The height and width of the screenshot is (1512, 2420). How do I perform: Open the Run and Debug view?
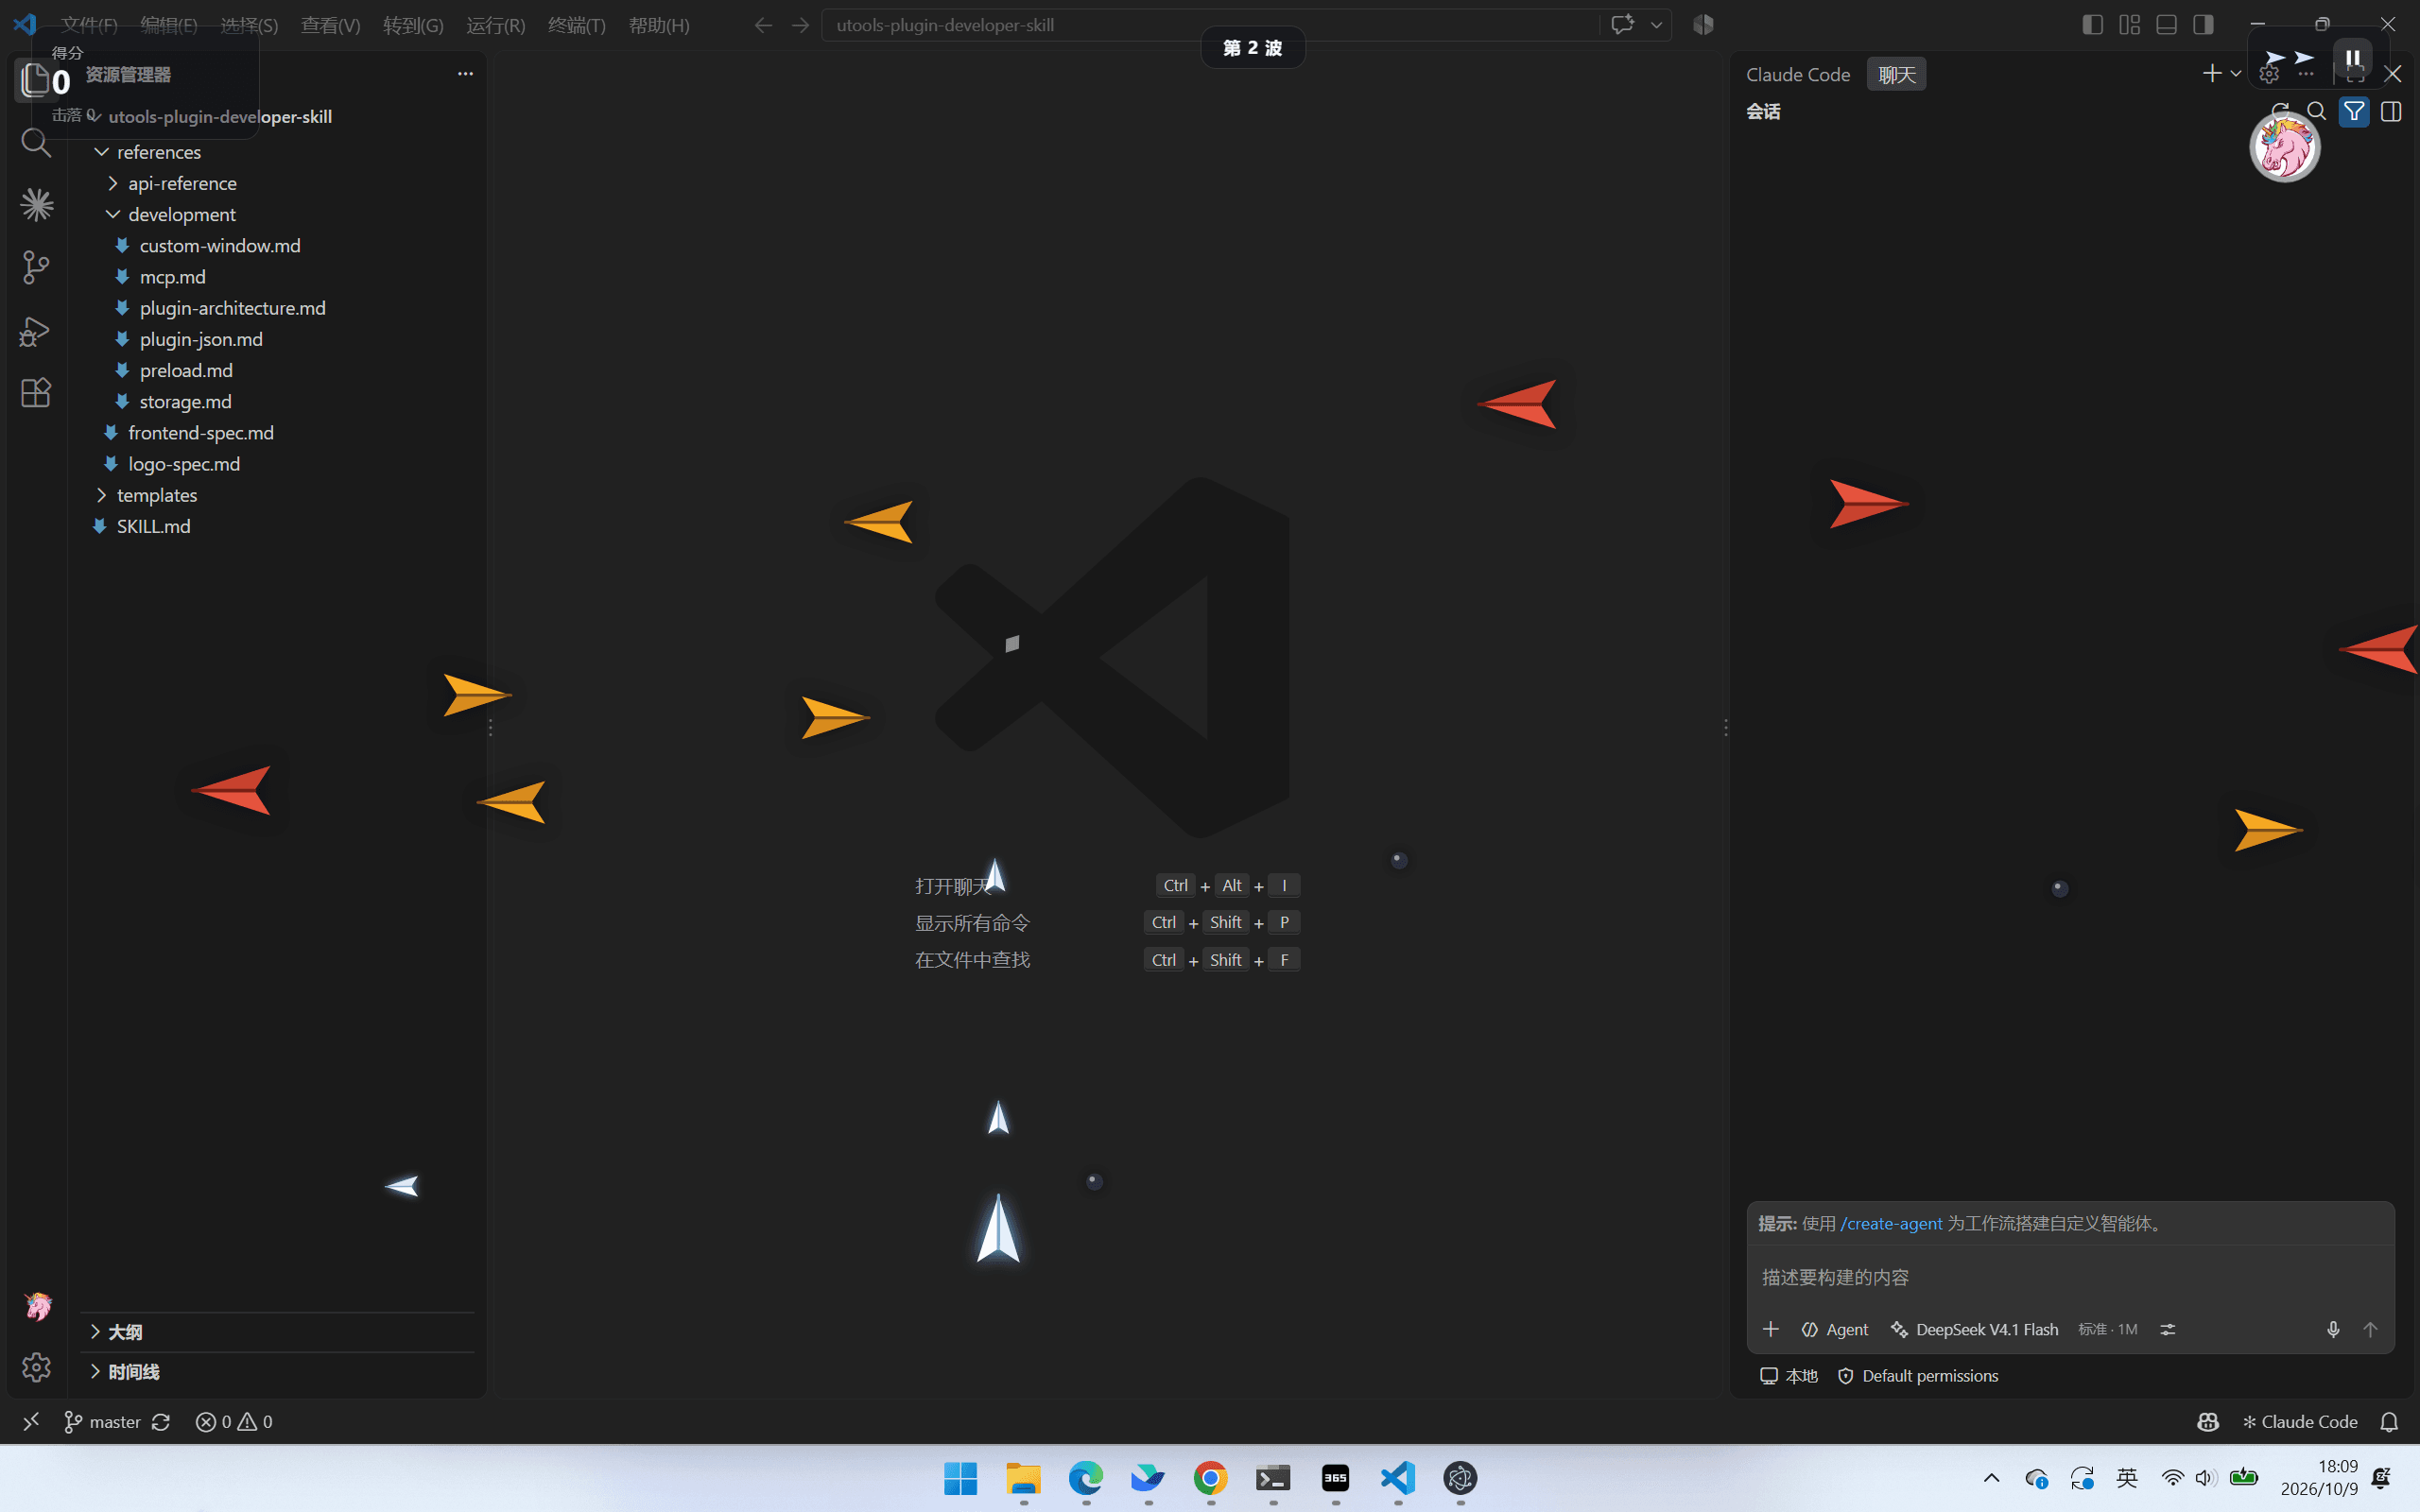click(x=36, y=330)
